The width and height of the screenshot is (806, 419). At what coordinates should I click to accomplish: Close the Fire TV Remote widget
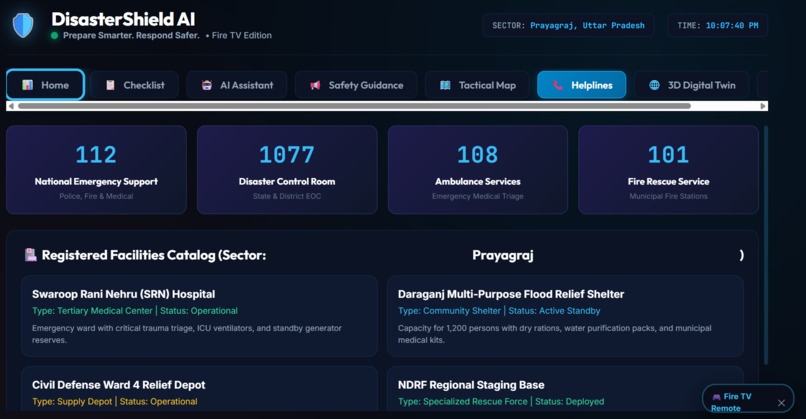coord(781,403)
